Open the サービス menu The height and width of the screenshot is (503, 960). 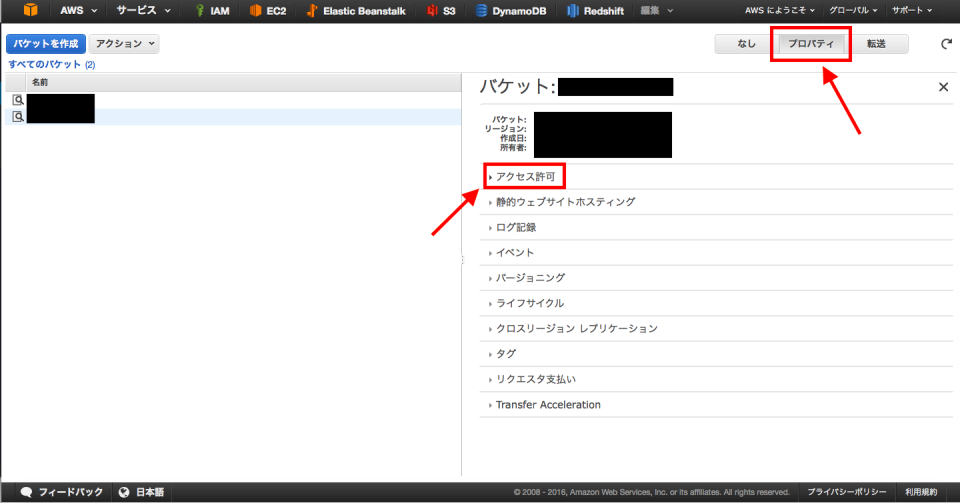point(142,11)
